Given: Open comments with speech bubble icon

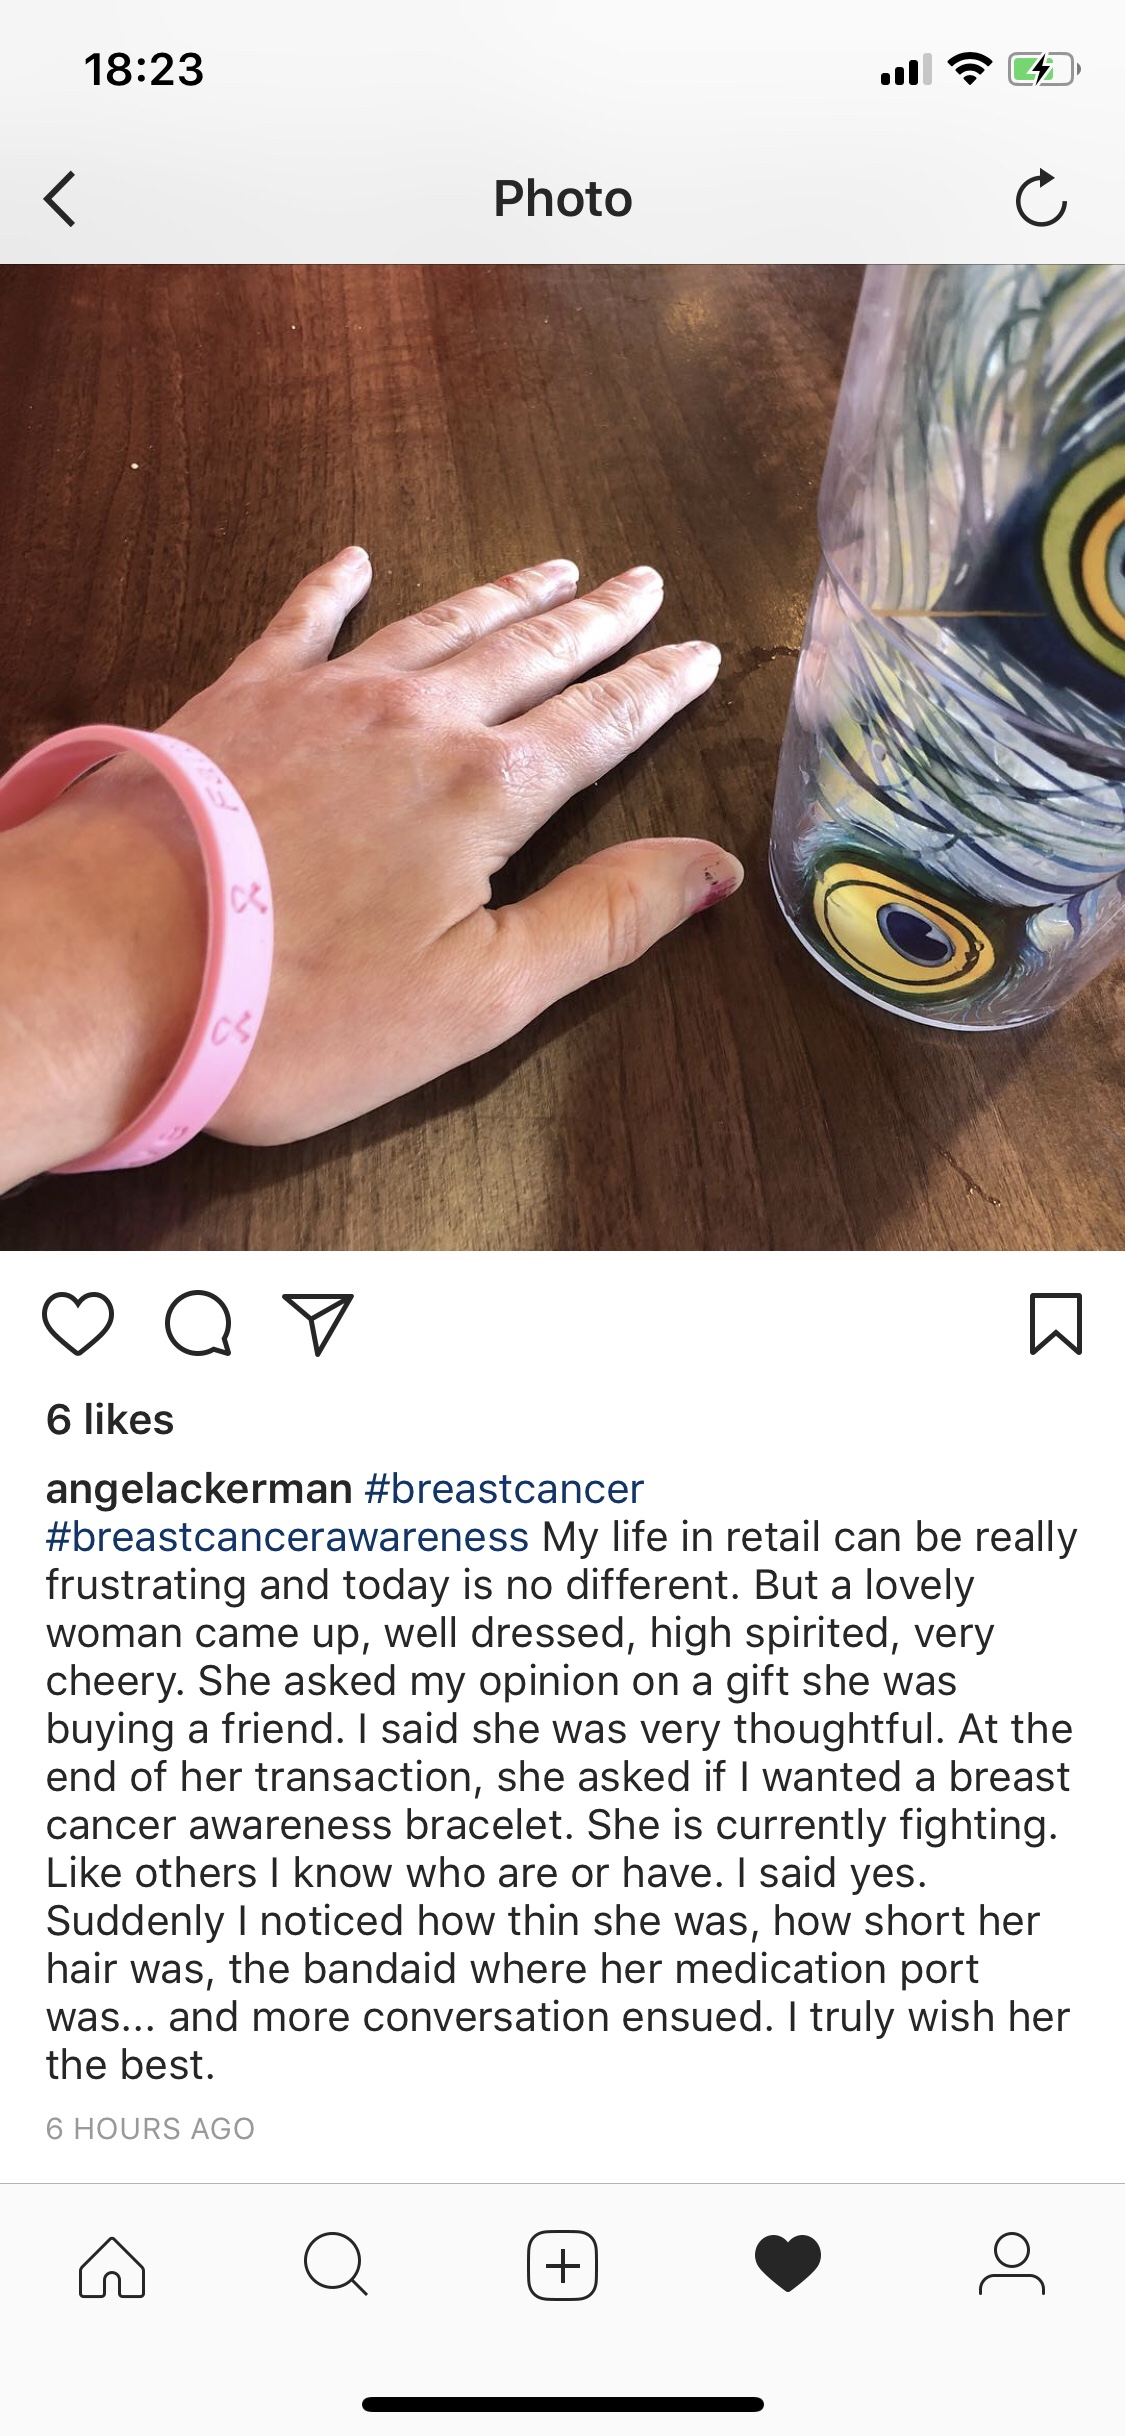Looking at the screenshot, I should click(199, 1324).
